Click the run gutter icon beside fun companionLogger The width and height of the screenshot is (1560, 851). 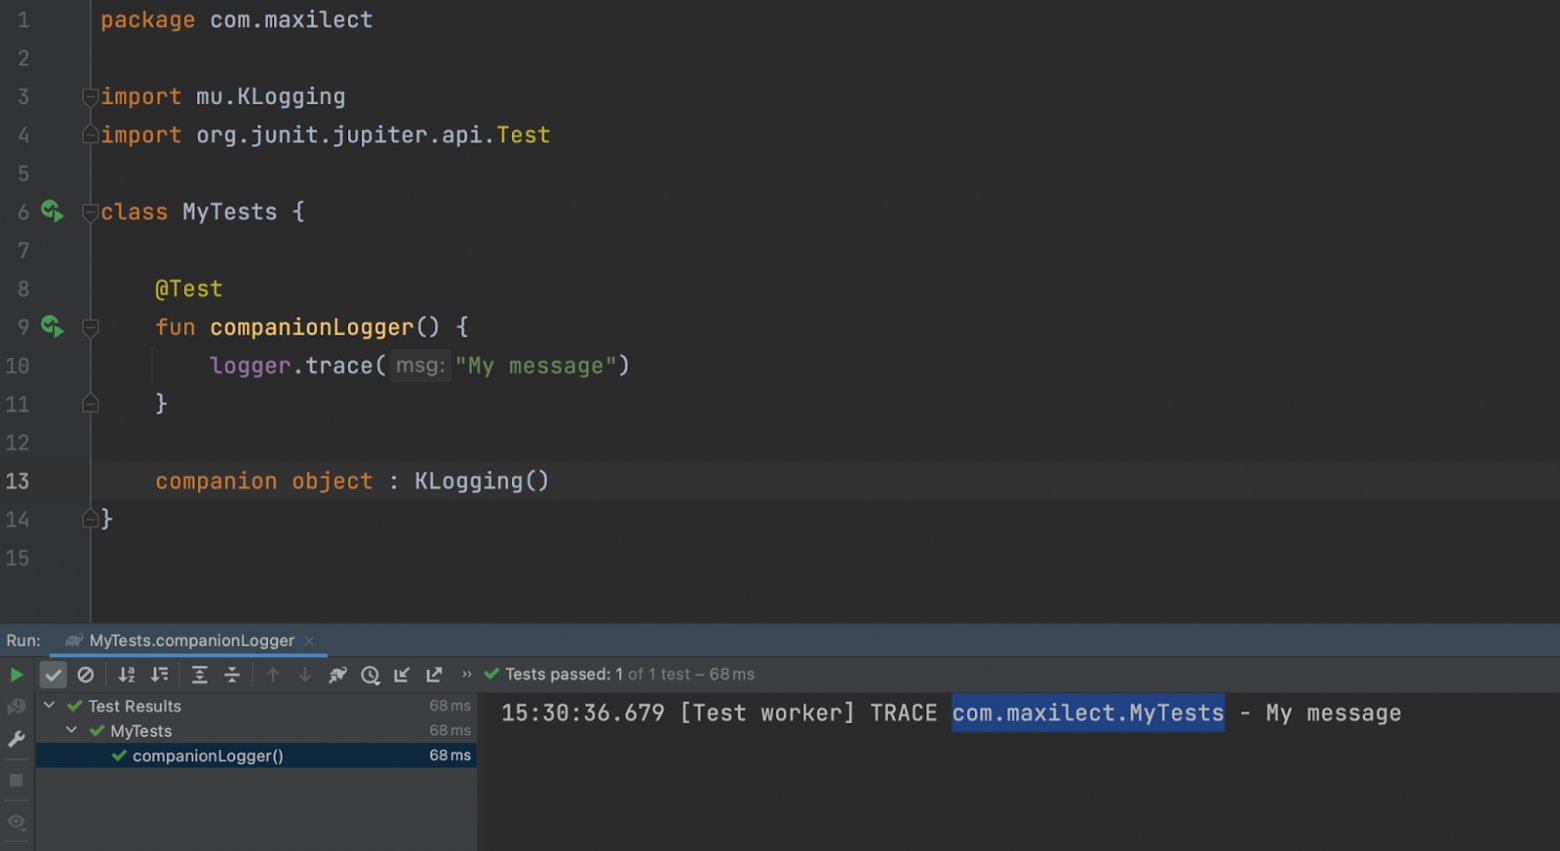click(x=52, y=327)
